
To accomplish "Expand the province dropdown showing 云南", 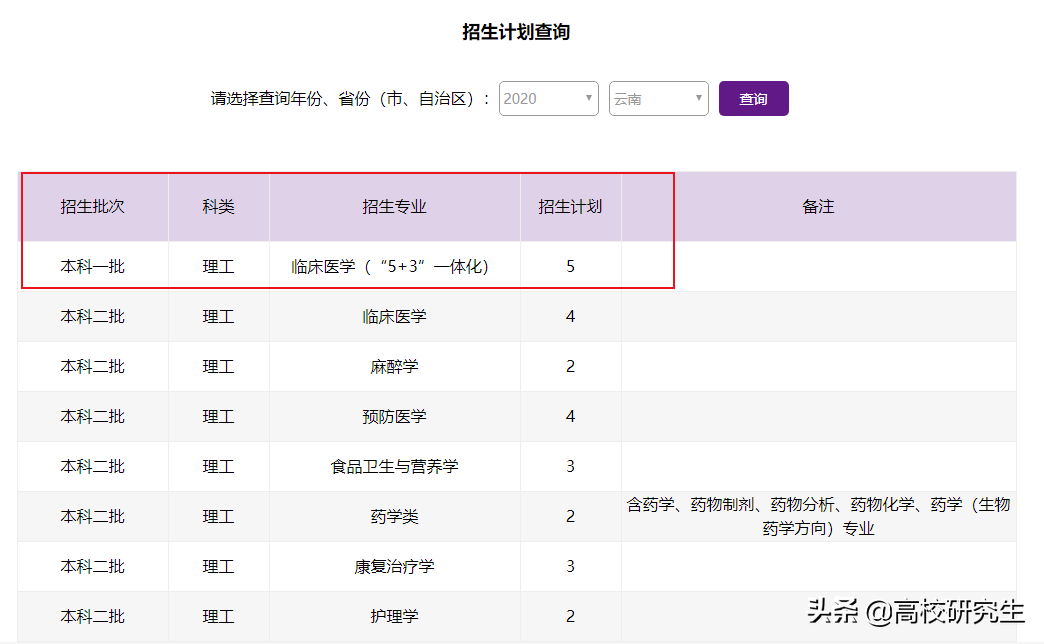I will coord(658,98).
